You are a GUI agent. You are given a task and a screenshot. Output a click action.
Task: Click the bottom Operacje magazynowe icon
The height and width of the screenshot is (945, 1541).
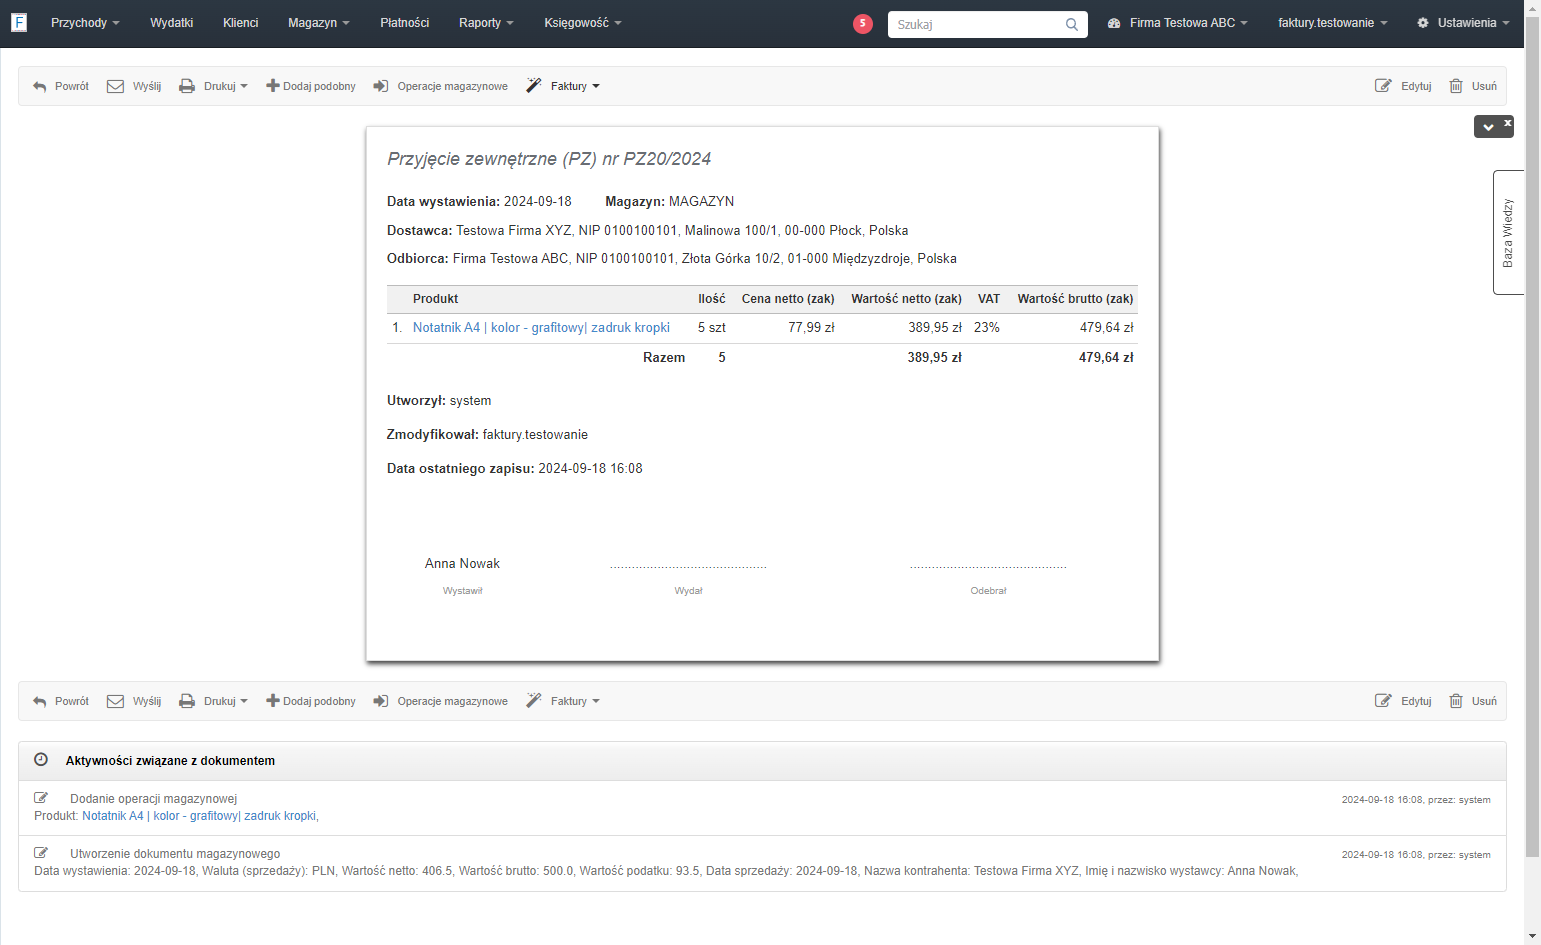381,701
